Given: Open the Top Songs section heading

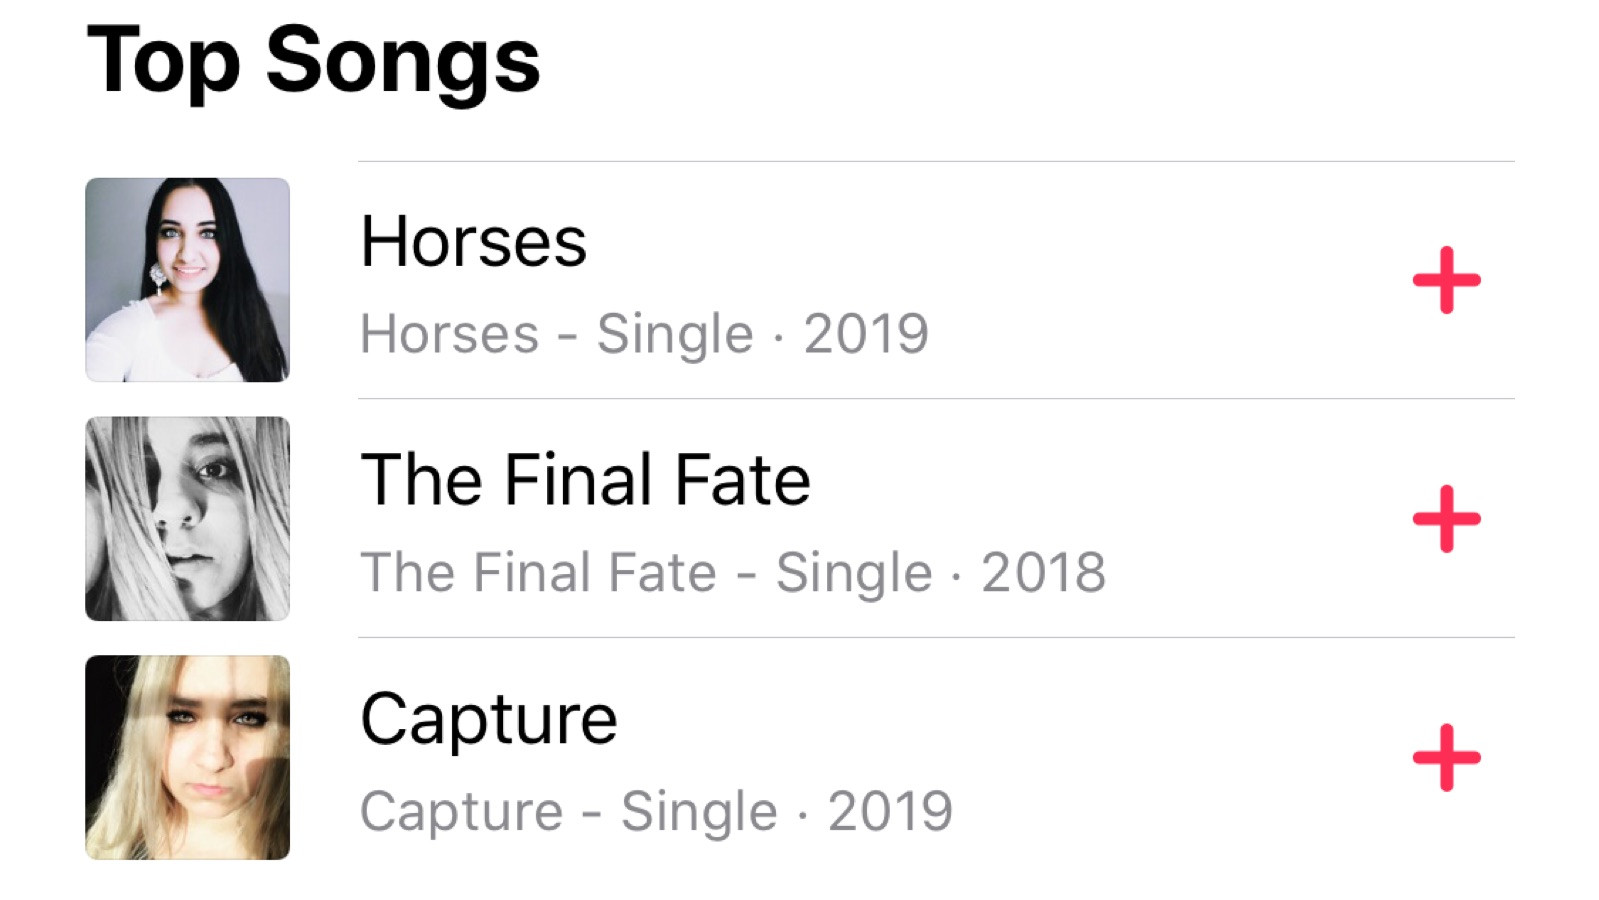Looking at the screenshot, I should [313, 62].
